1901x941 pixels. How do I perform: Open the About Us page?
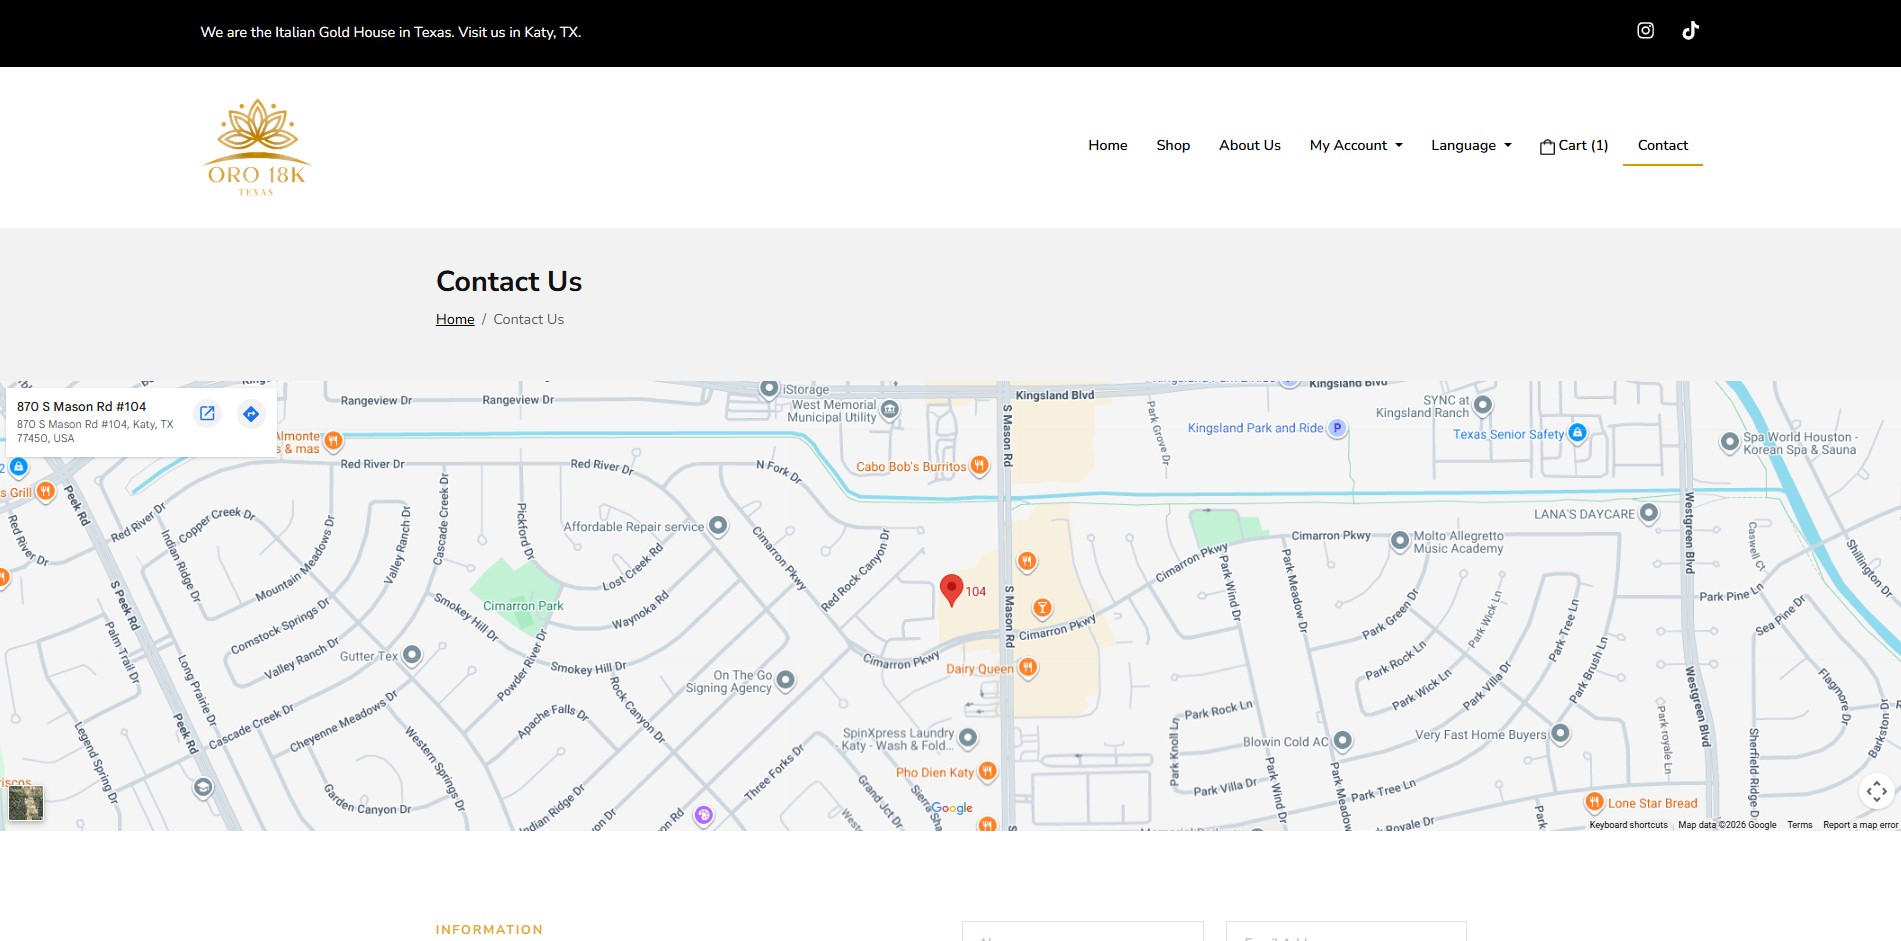coord(1250,146)
